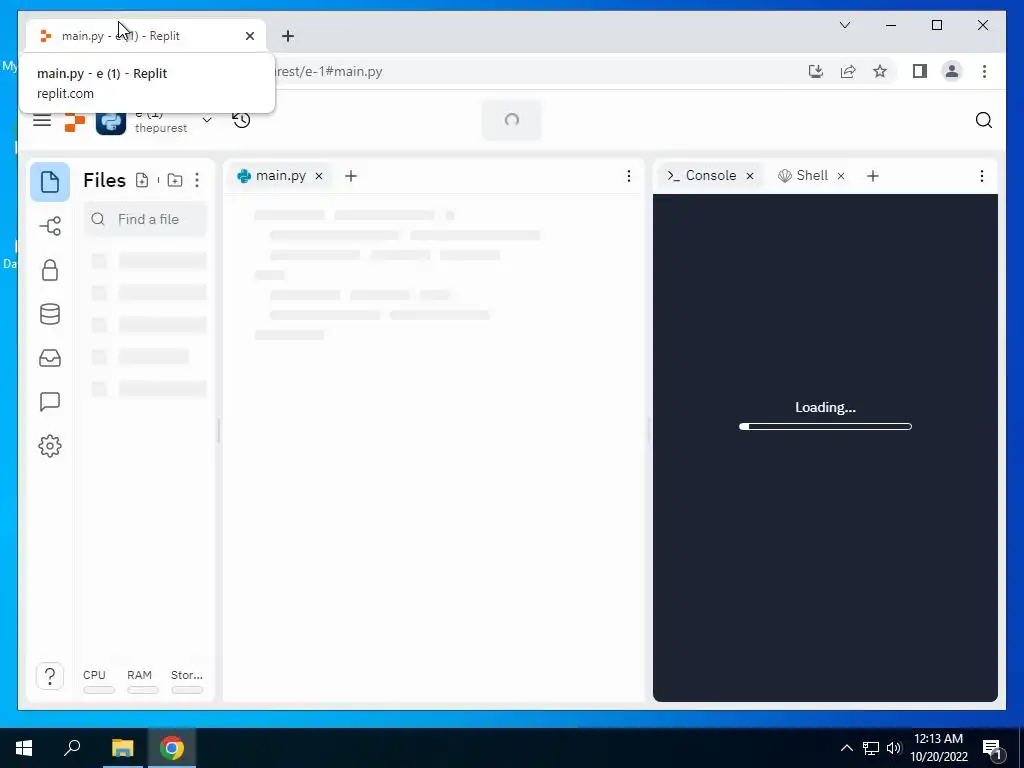Close the Chrome main.py Replit tab
Image resolution: width=1024 pixels, height=768 pixels.
click(x=249, y=36)
